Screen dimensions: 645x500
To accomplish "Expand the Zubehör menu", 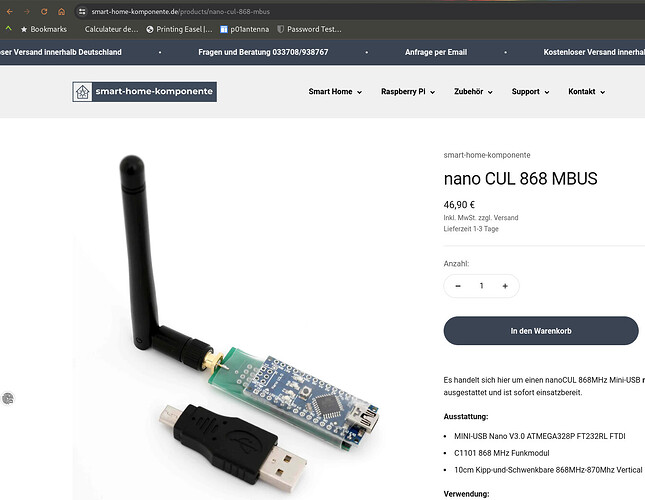I will click(473, 92).
